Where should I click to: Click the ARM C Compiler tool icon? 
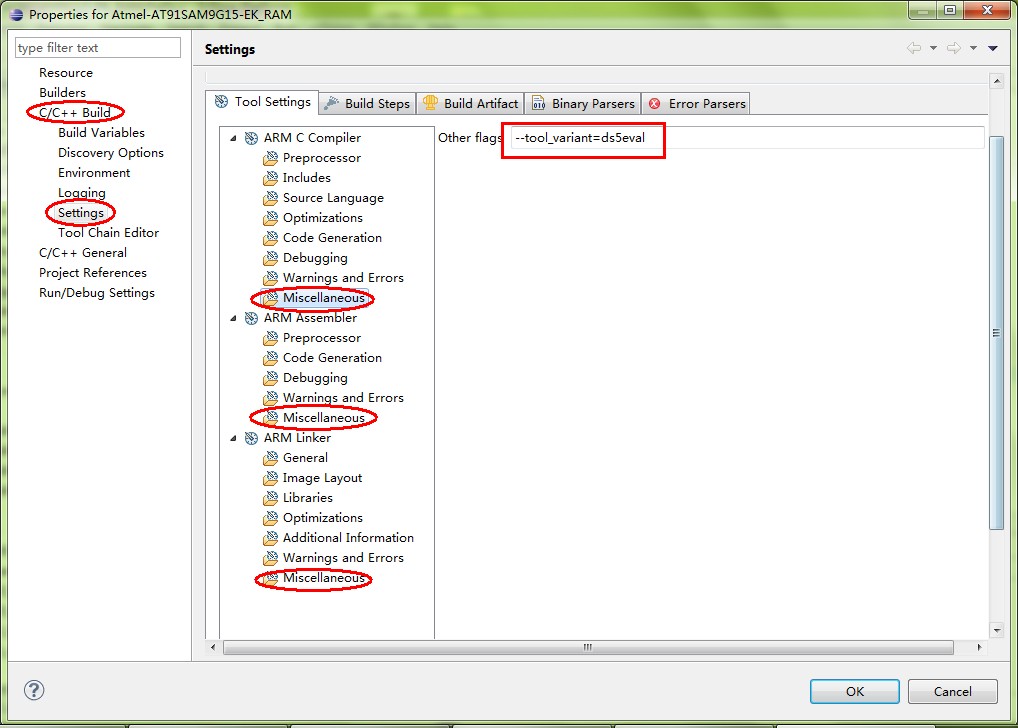251,138
